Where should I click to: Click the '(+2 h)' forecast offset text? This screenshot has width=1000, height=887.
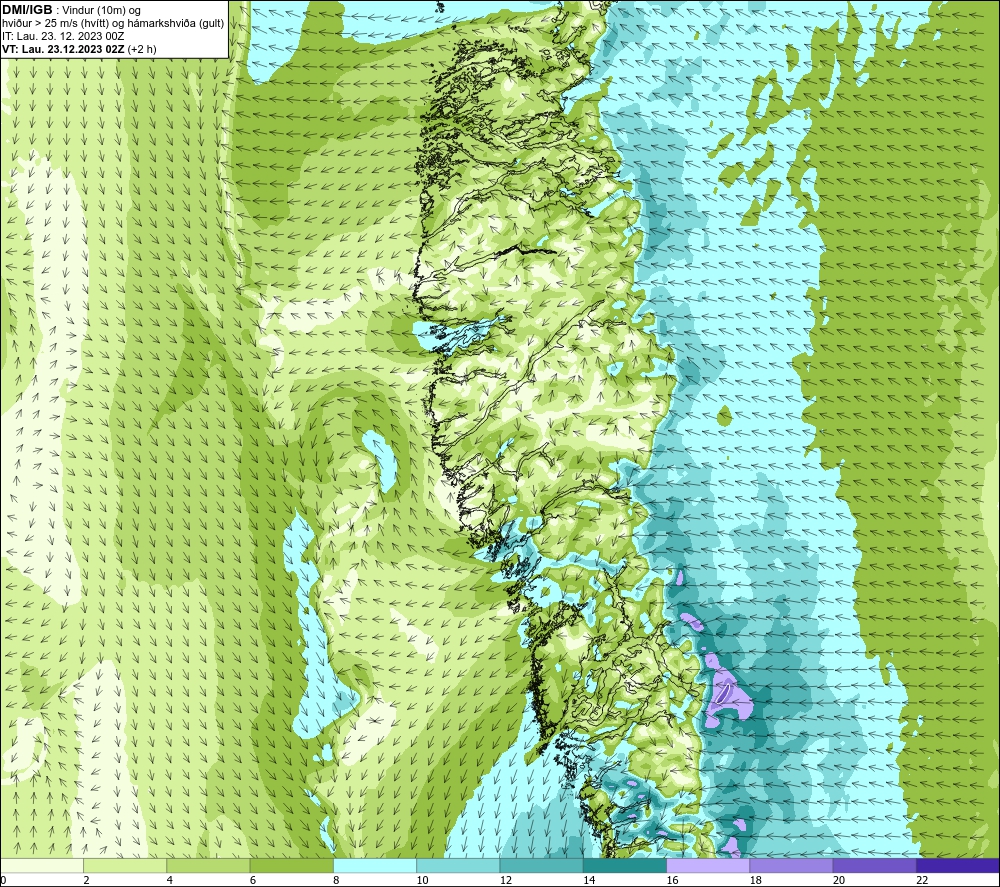[x=142, y=49]
